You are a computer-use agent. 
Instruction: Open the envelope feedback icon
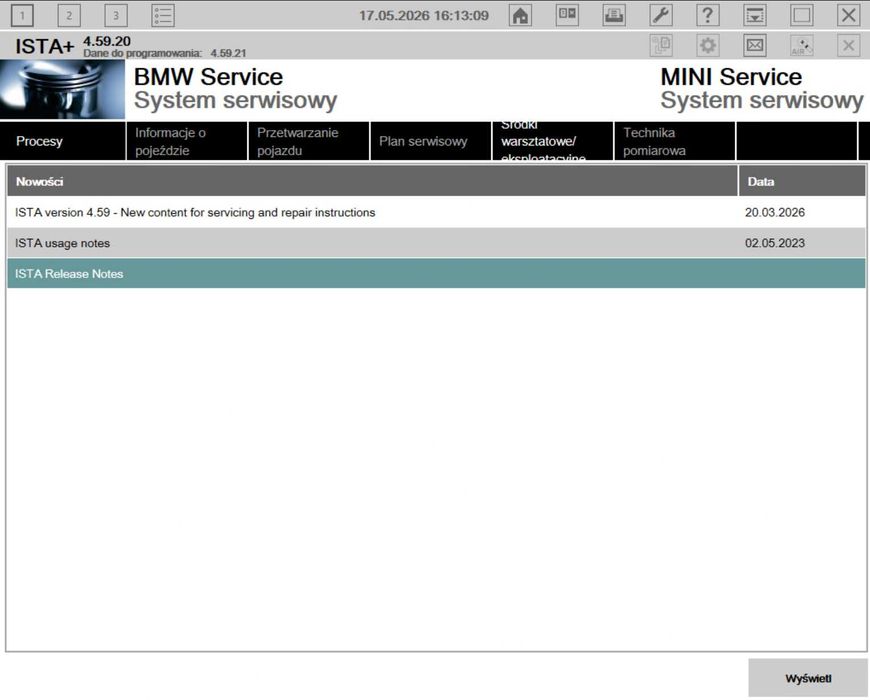click(x=755, y=45)
